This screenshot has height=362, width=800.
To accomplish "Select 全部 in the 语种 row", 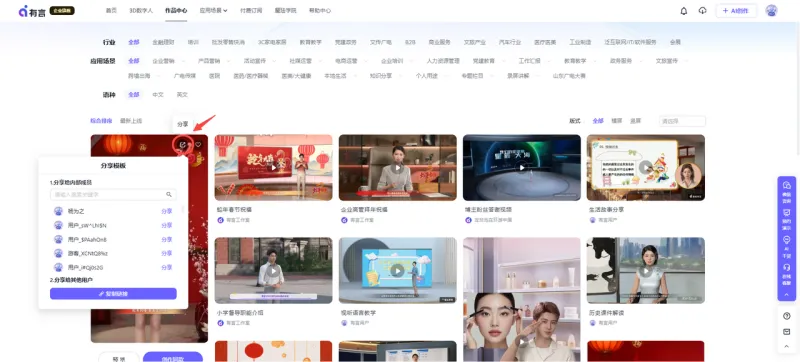I will (134, 95).
